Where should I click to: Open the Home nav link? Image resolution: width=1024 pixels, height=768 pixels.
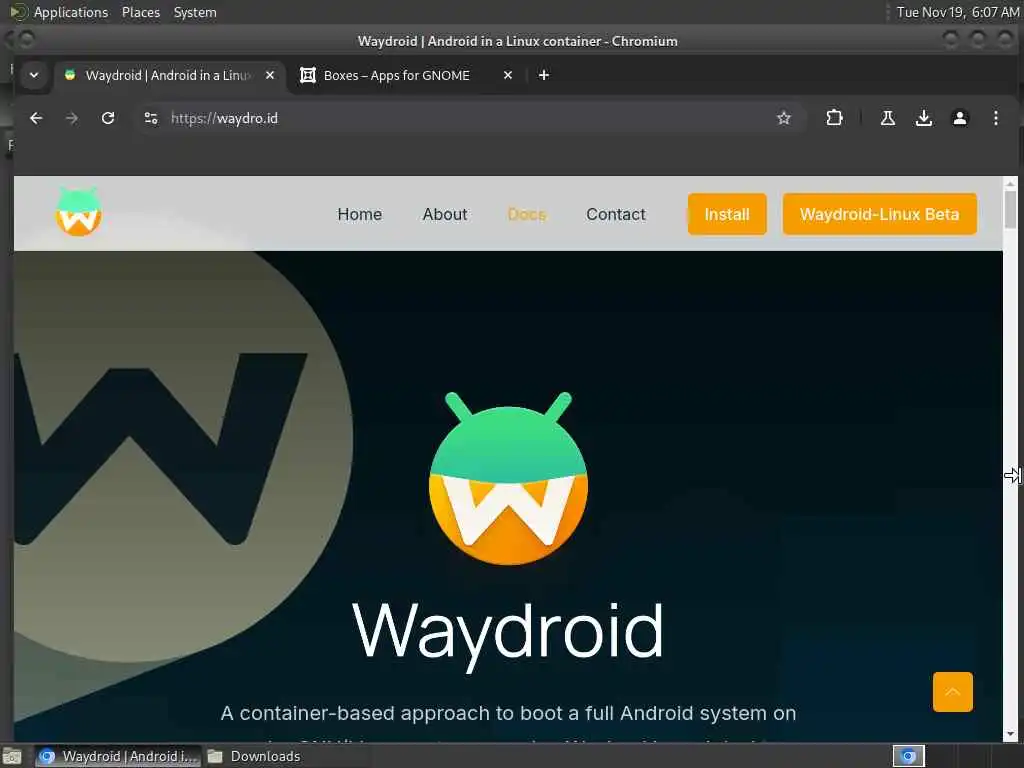click(359, 214)
